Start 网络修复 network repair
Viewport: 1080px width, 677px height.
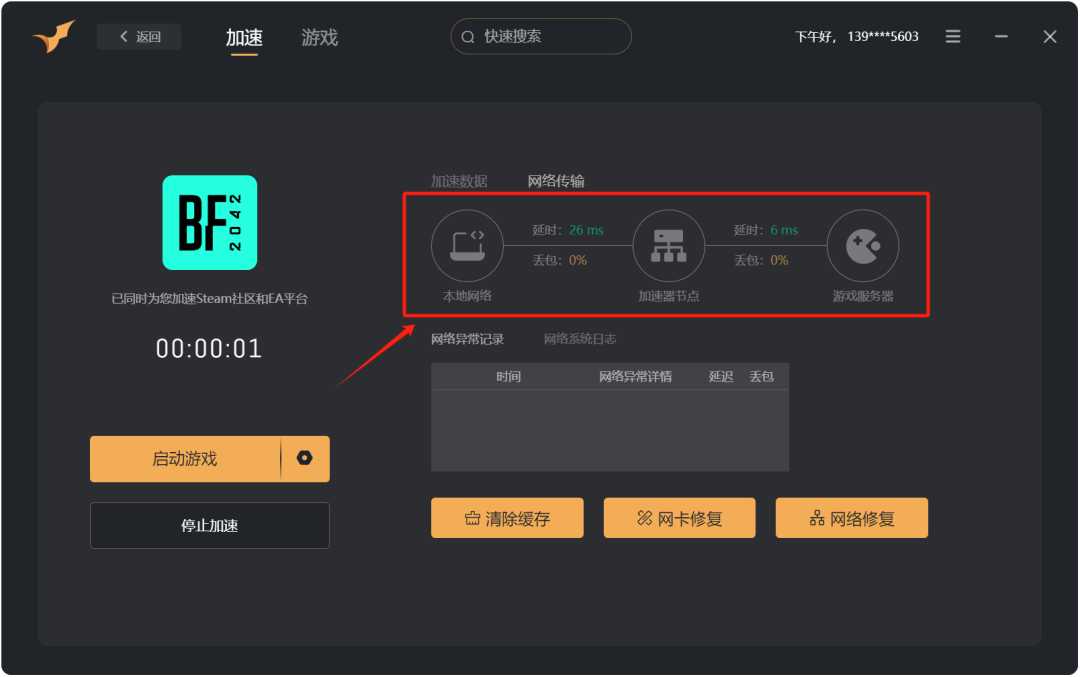coord(852,518)
